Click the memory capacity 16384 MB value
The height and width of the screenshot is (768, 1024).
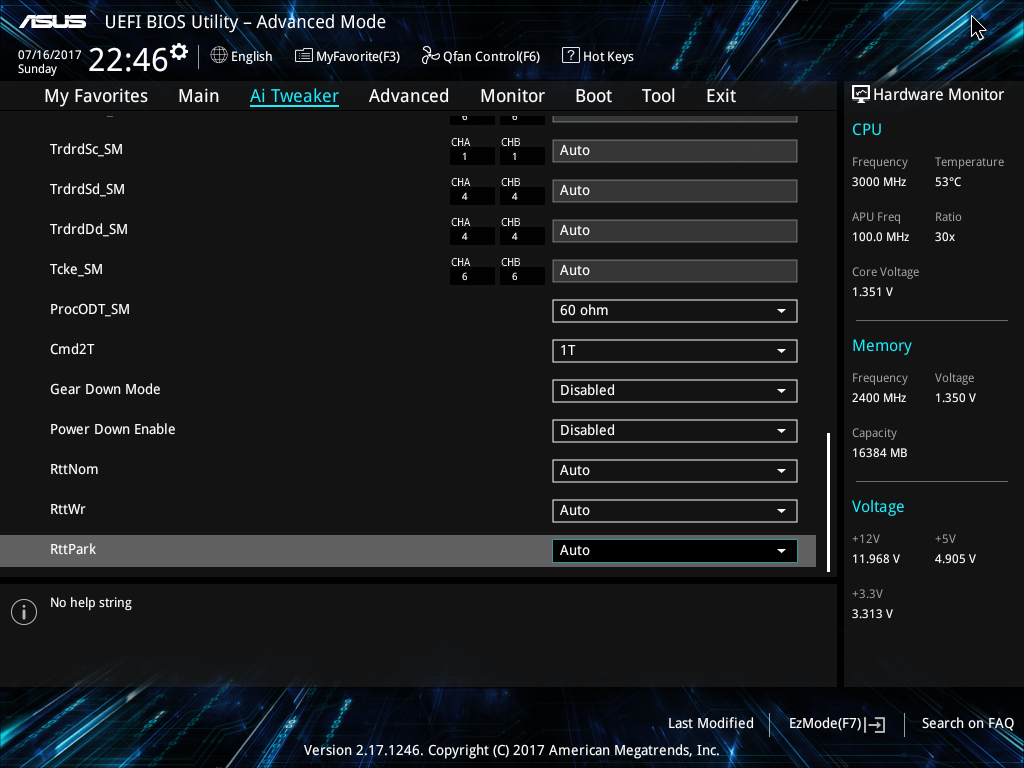[880, 453]
